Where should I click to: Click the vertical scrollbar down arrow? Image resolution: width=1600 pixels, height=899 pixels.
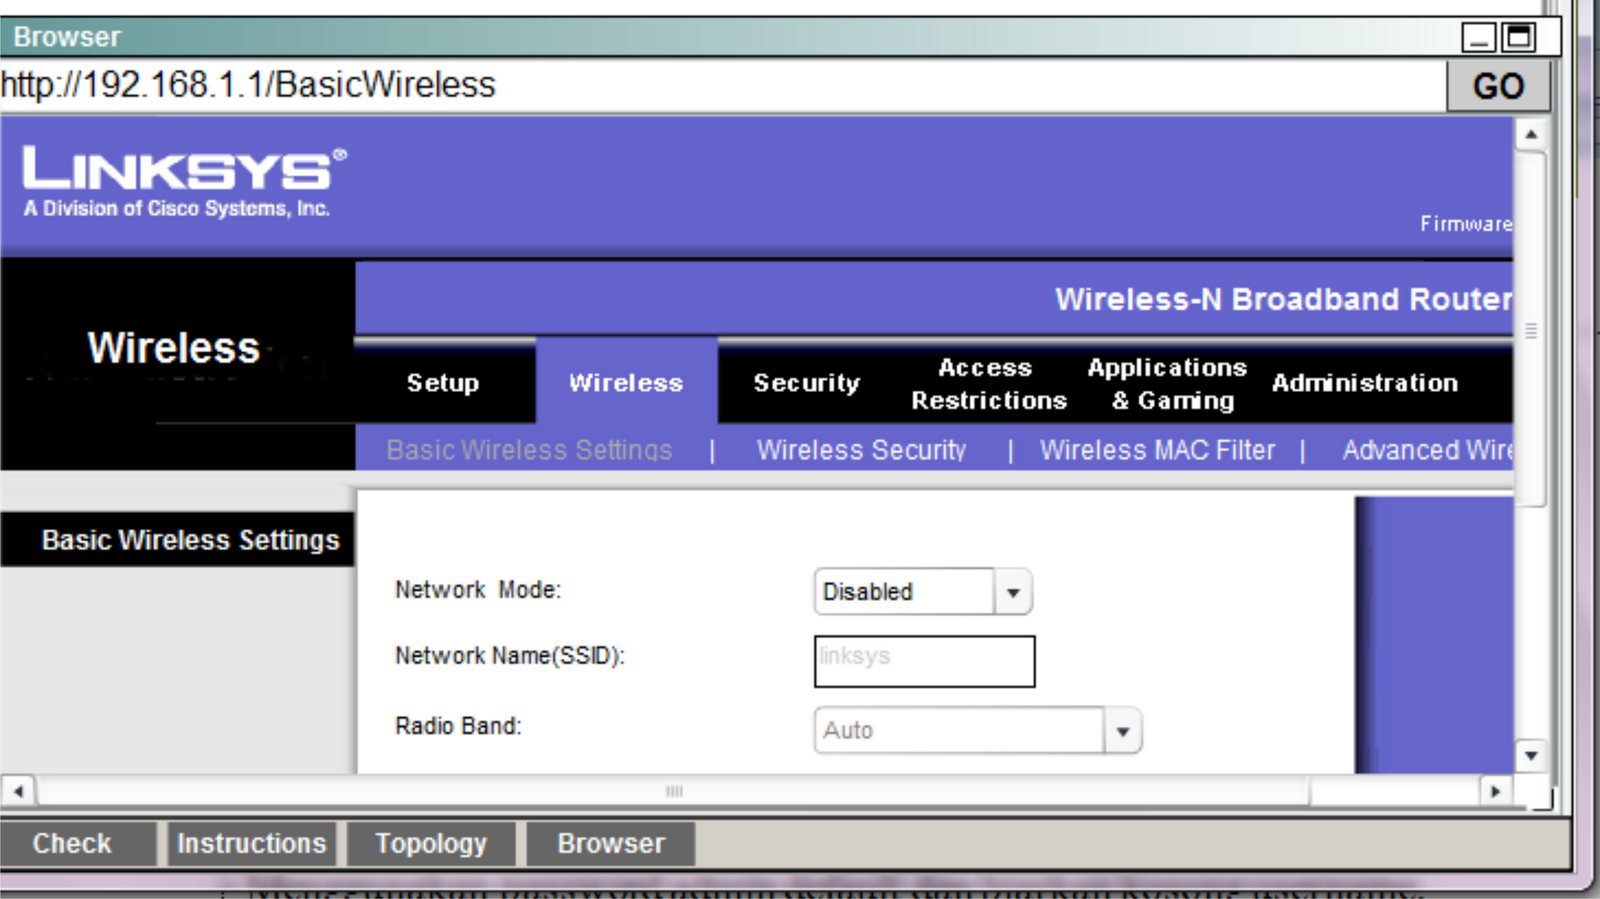tap(1531, 756)
